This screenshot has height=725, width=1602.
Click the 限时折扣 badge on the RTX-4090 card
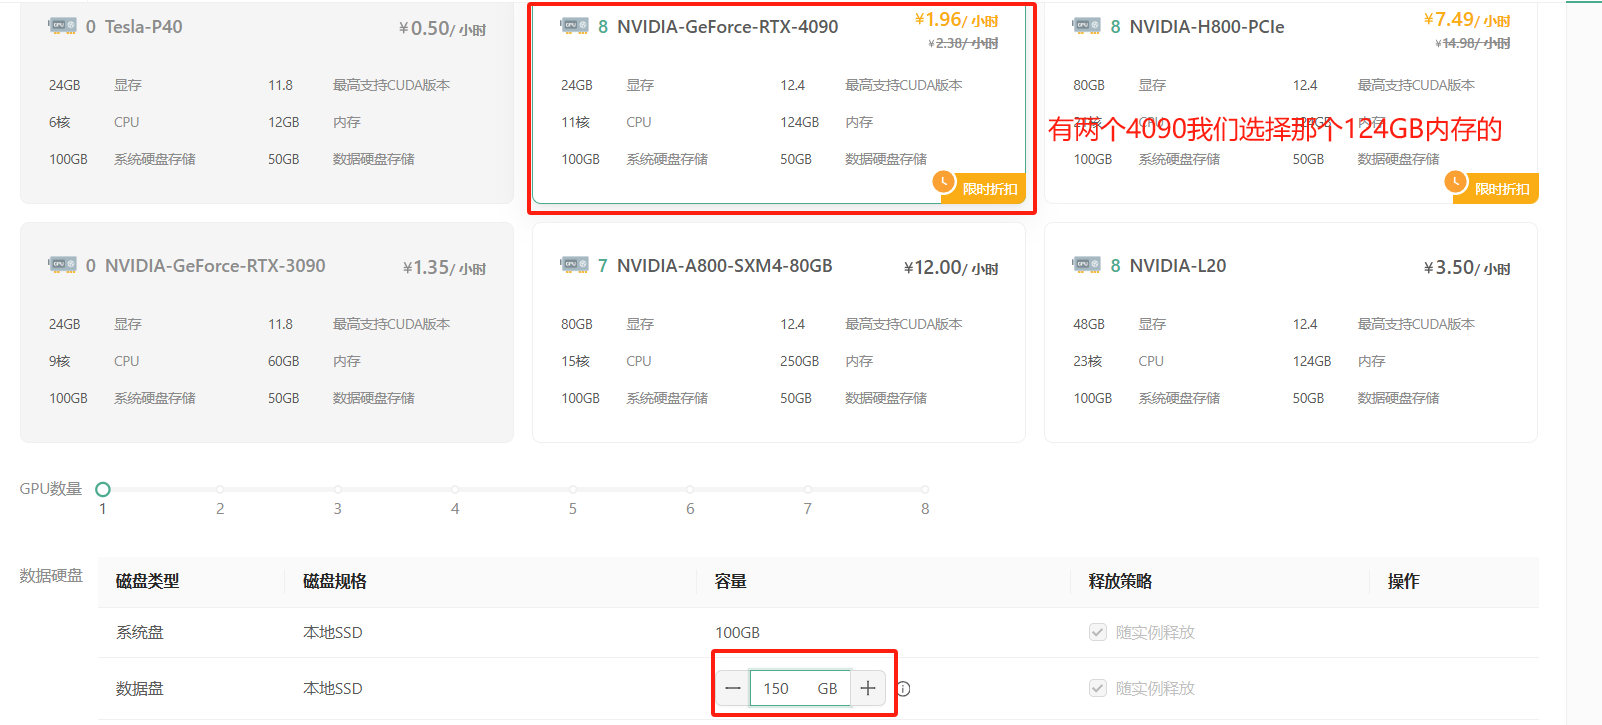983,188
